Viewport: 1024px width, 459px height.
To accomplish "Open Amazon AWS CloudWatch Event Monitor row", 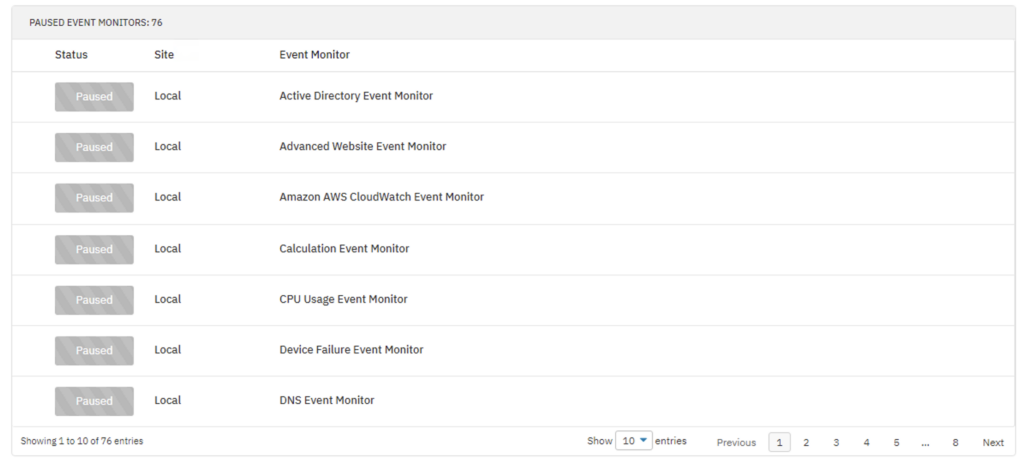I will [513, 198].
